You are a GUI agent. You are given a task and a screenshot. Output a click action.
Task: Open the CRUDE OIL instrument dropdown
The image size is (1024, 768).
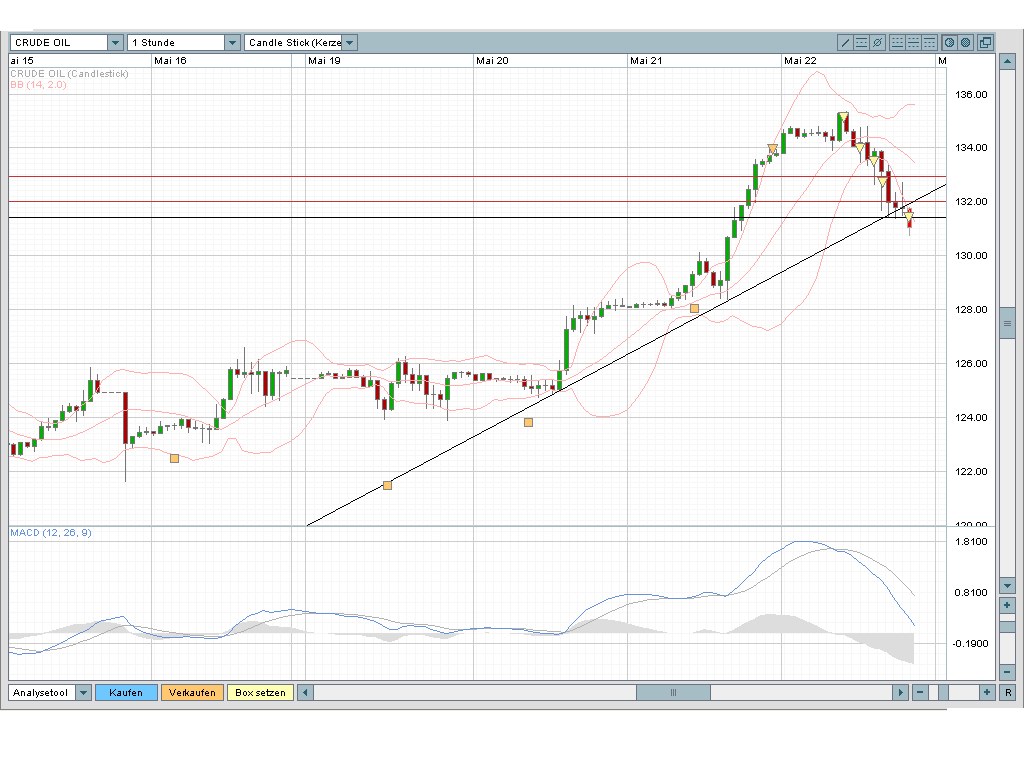[x=116, y=43]
